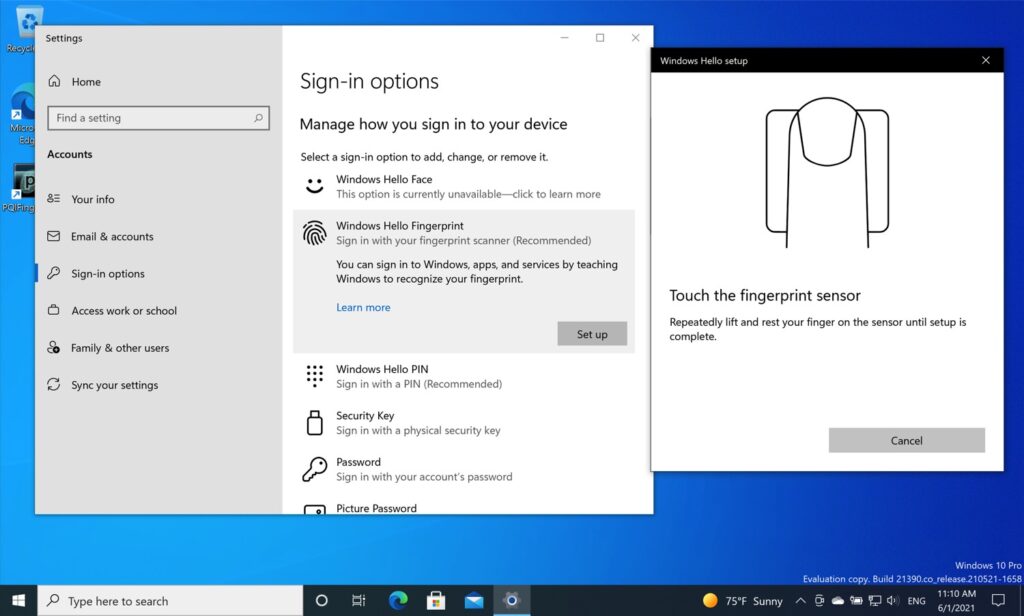Go to Home in the Settings sidebar
Viewport: 1024px width, 616px height.
pos(86,81)
